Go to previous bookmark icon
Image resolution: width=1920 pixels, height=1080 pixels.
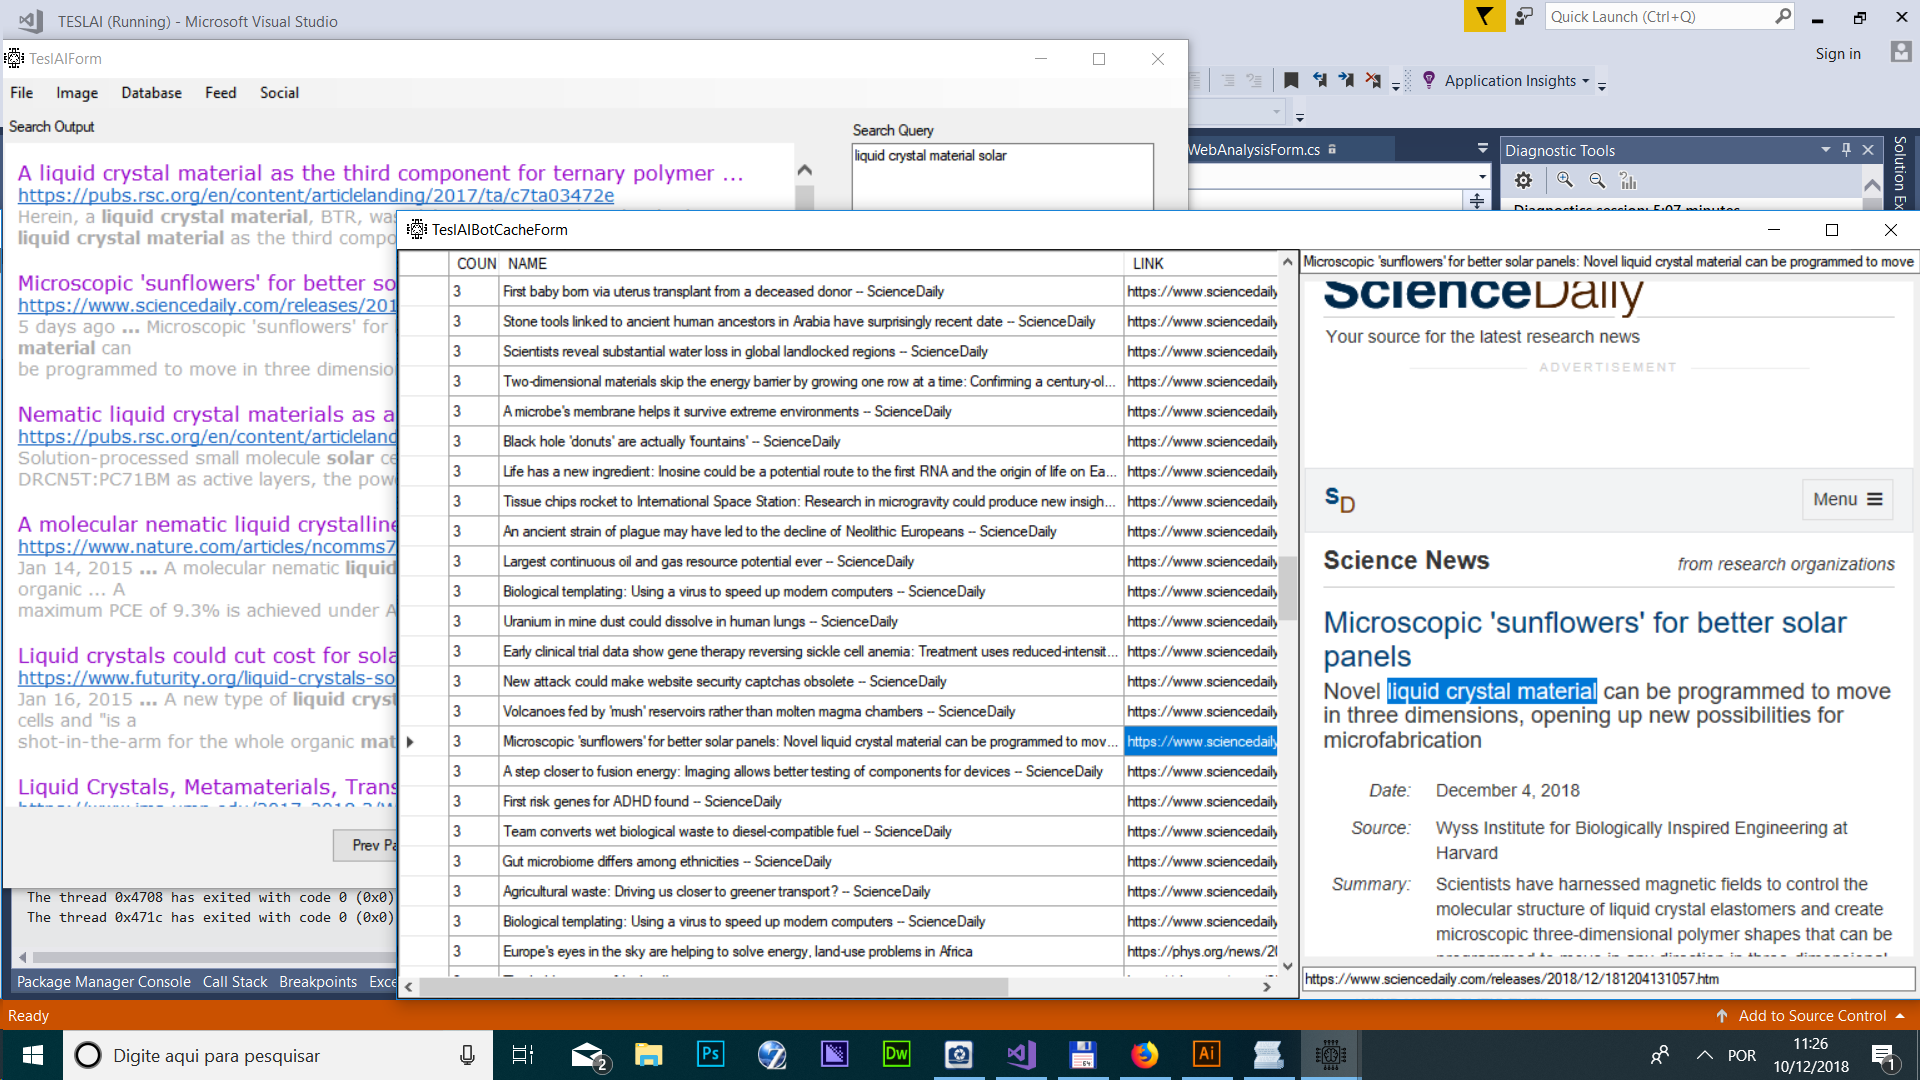[x=1319, y=80]
